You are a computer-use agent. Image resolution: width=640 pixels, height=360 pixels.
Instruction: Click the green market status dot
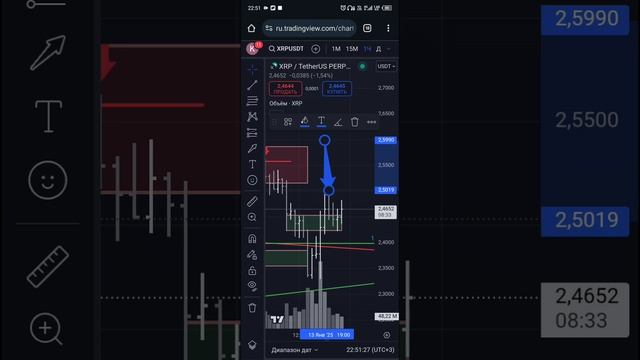(x=362, y=66)
